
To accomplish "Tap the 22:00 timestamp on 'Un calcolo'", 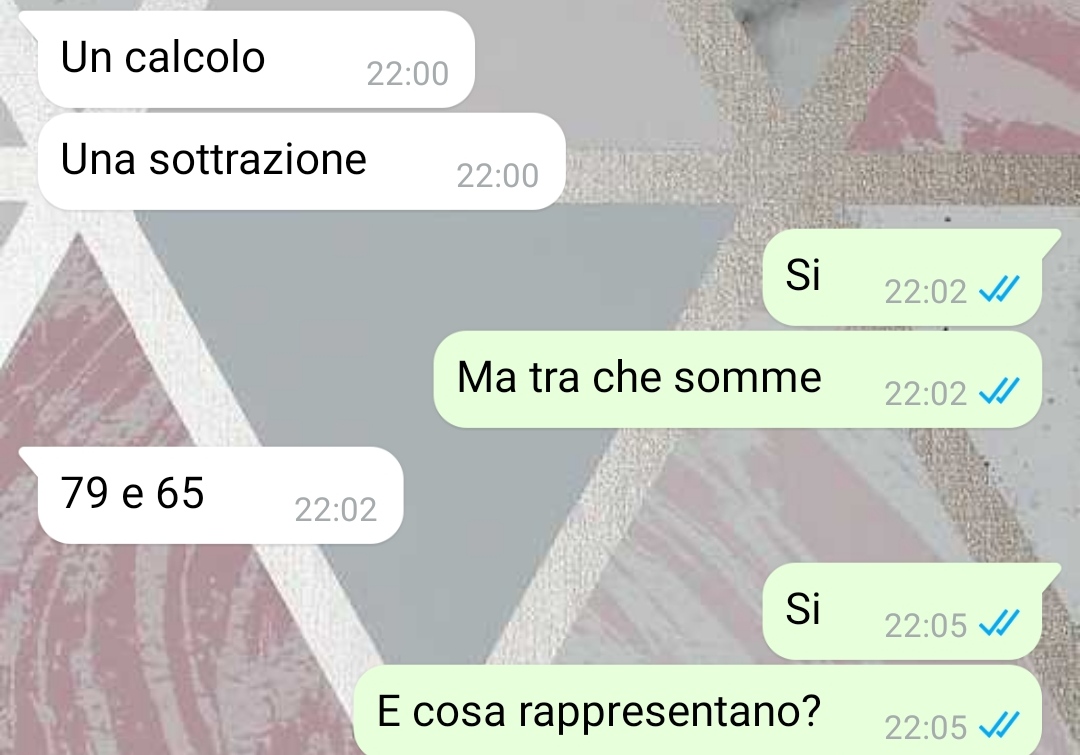I will tap(407, 74).
